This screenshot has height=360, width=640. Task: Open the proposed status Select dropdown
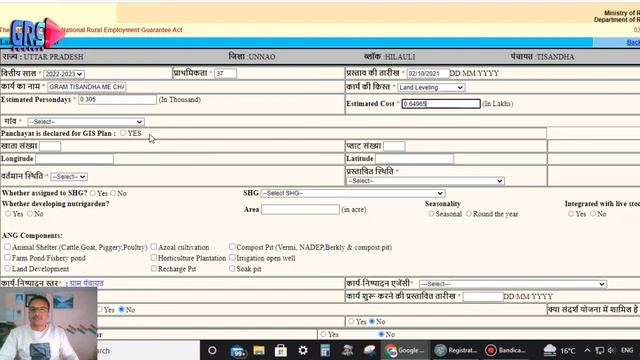[425, 181]
